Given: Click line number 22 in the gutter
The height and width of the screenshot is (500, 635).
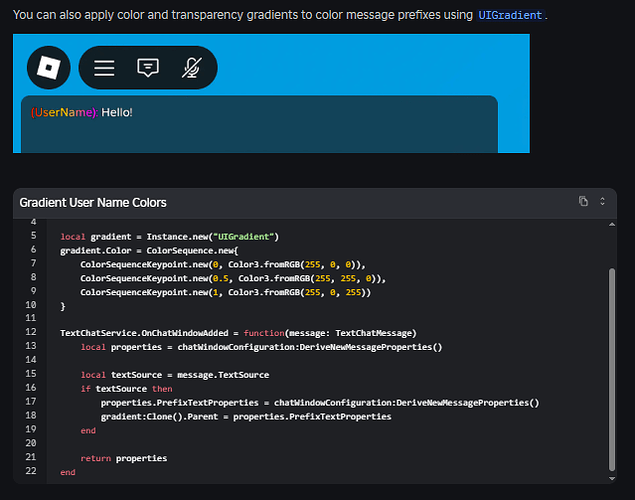Looking at the screenshot, I should pyautogui.click(x=31, y=471).
